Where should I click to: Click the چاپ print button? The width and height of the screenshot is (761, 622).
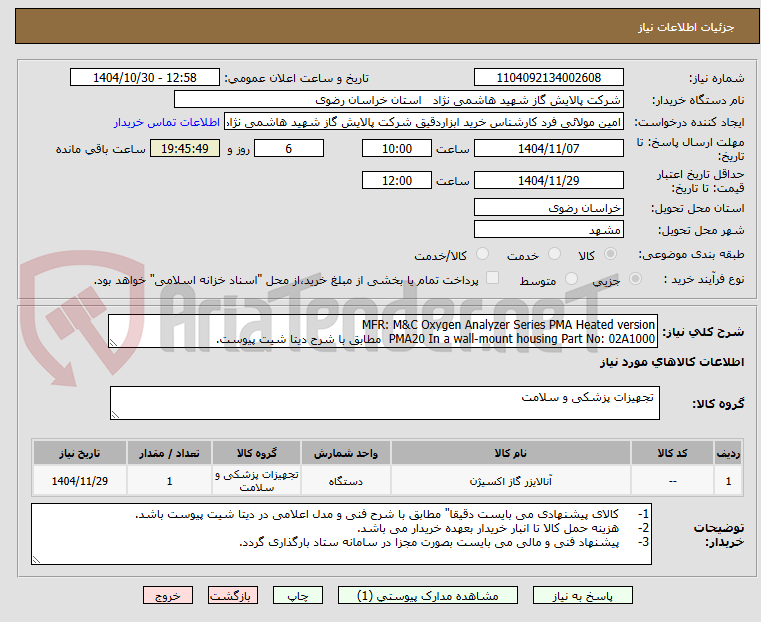click(x=298, y=595)
